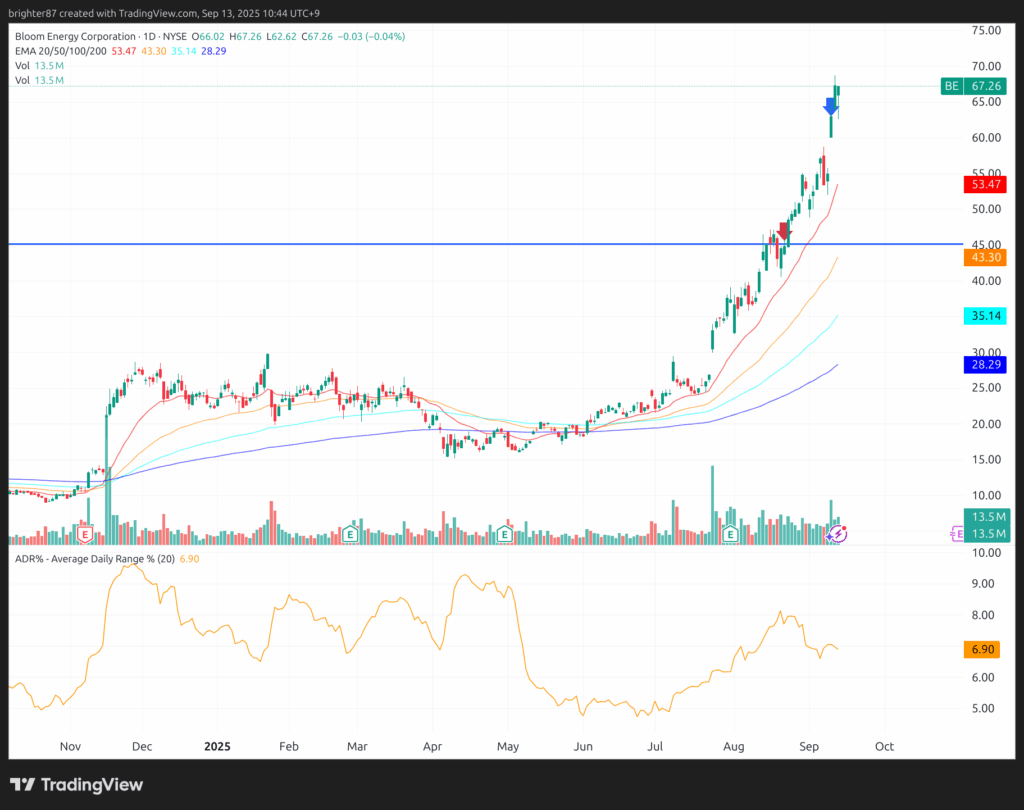Click the earnings E marker near August
The height and width of the screenshot is (810, 1024).
[730, 535]
